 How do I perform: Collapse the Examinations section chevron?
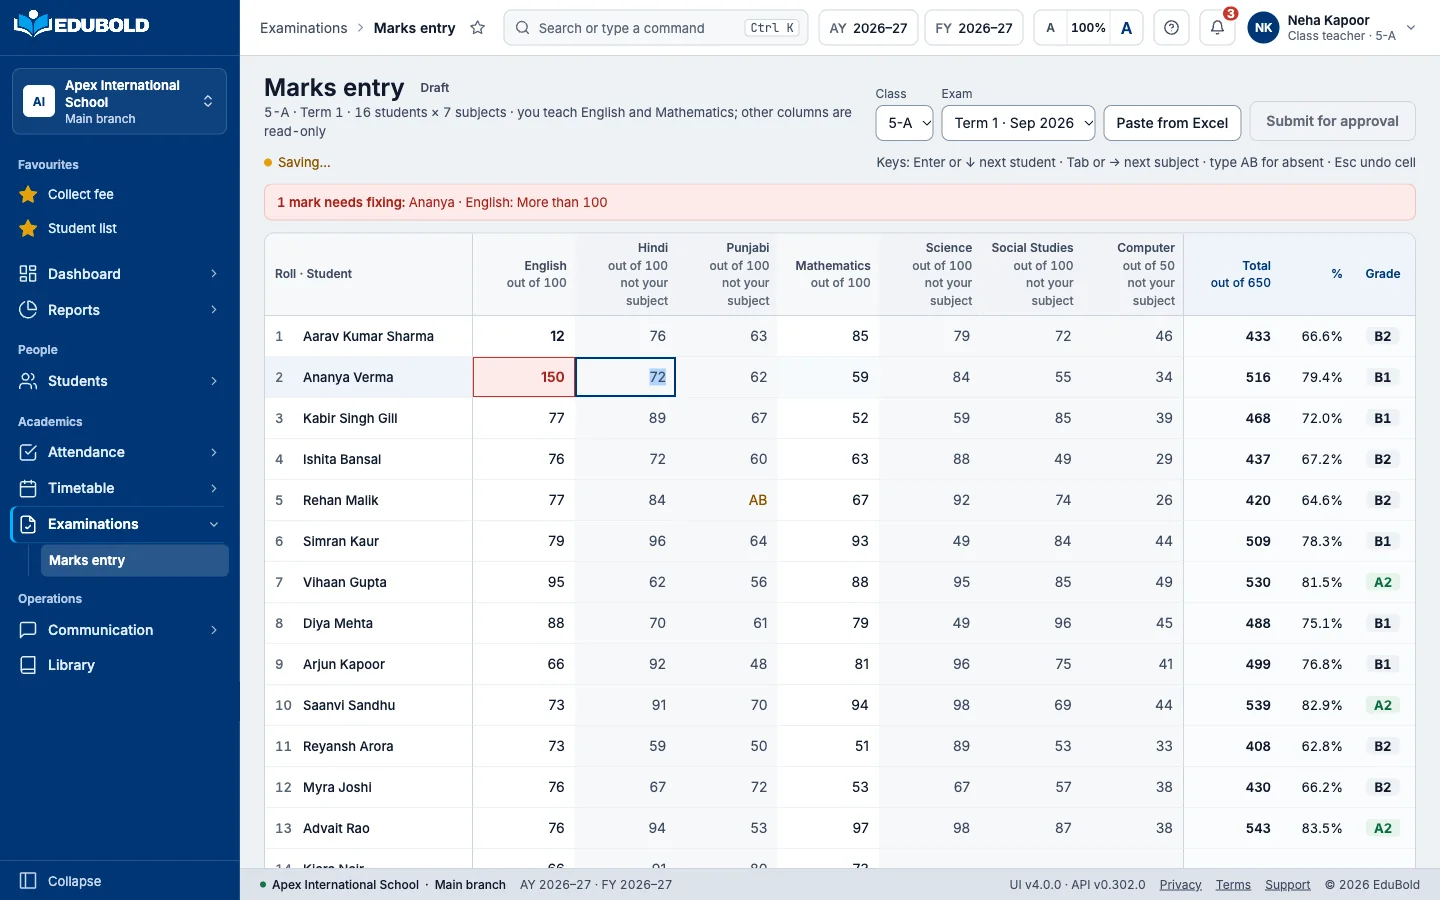(x=214, y=524)
